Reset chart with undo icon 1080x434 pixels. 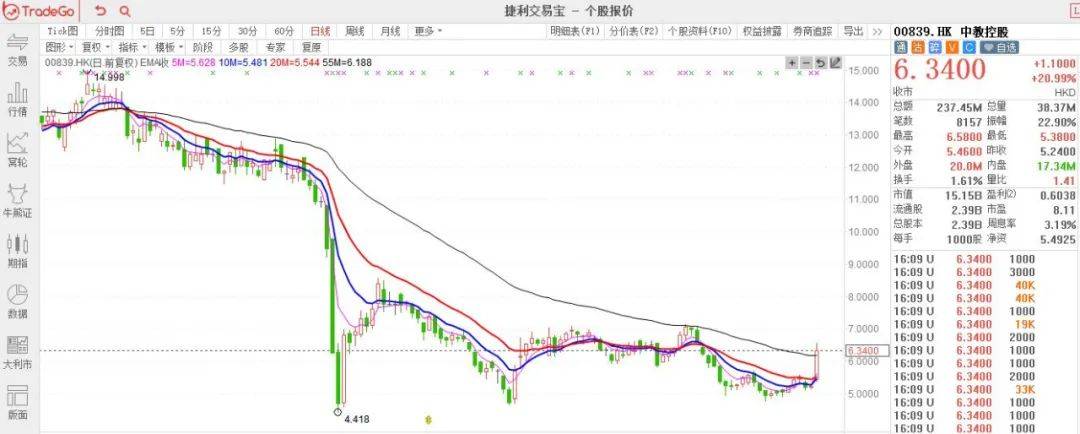(x=820, y=63)
